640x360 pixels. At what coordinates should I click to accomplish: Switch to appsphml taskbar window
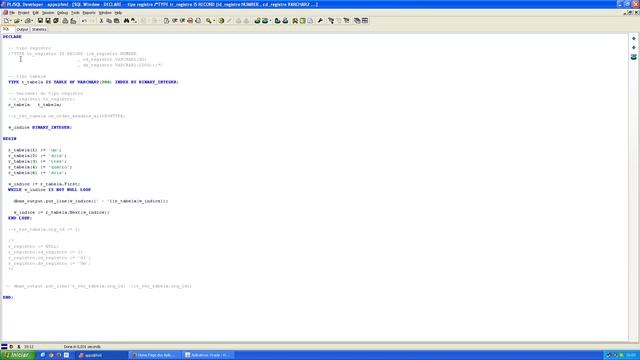101,355
